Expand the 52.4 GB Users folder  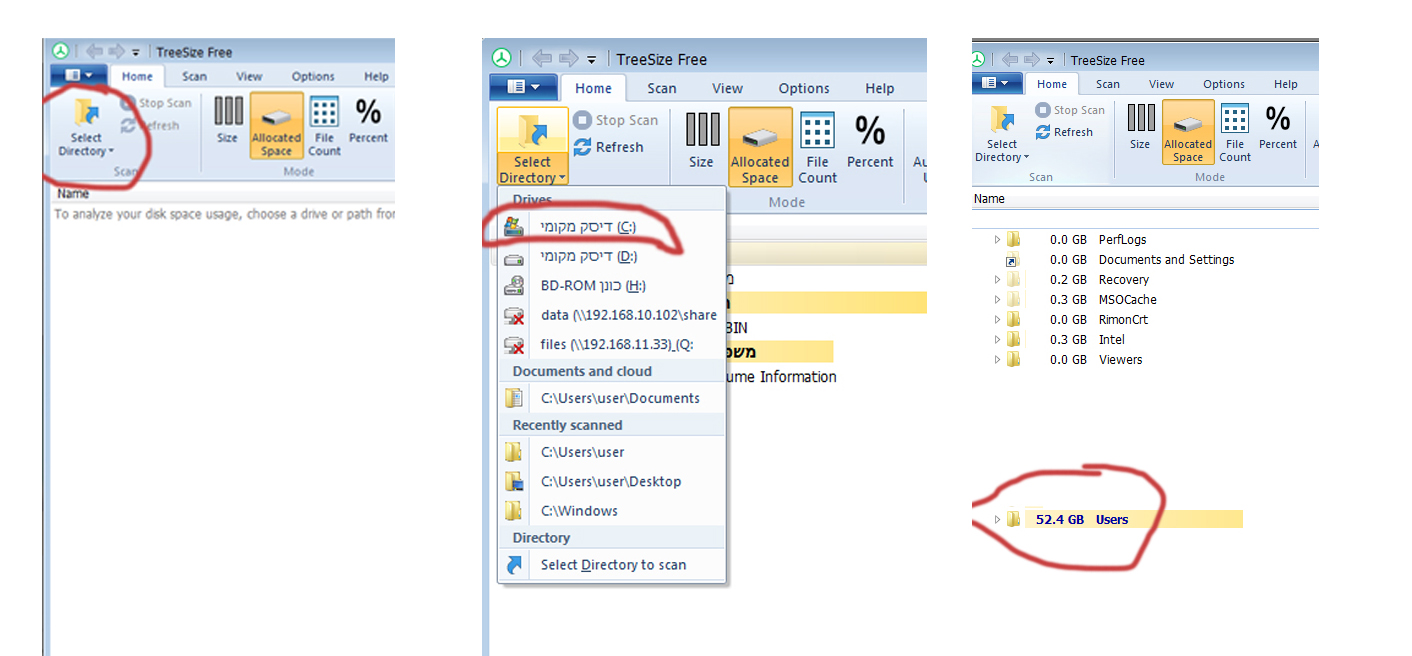[x=997, y=520]
